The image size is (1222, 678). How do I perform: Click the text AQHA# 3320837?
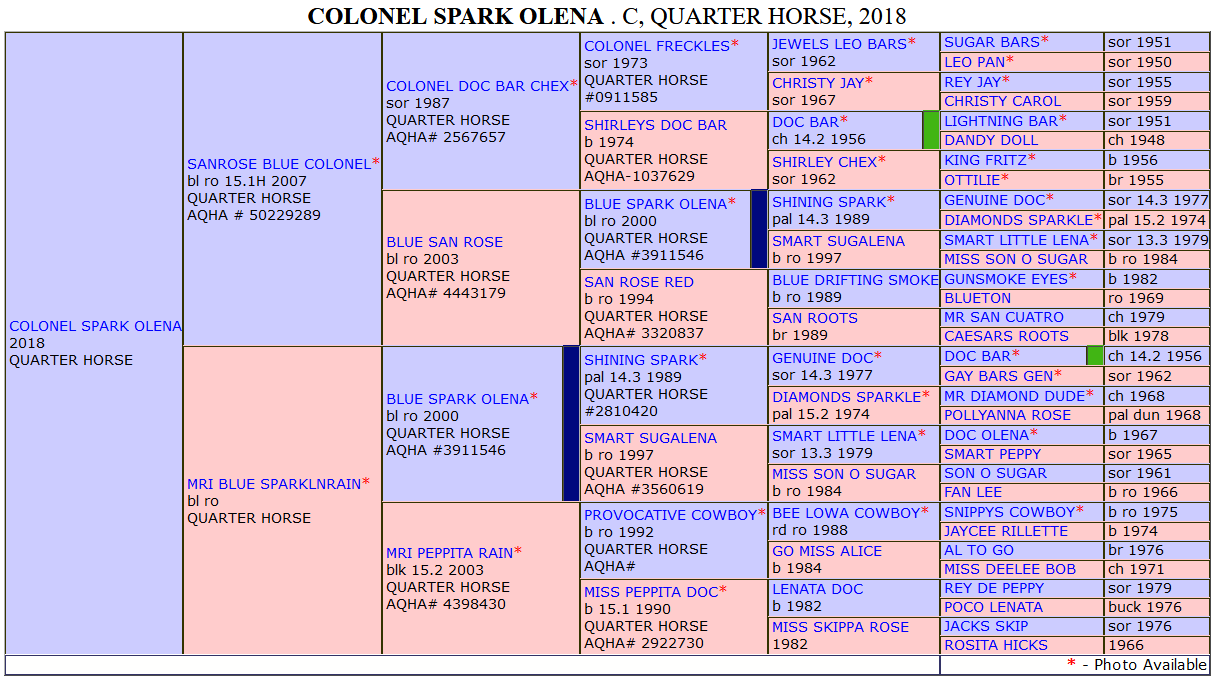coord(644,333)
